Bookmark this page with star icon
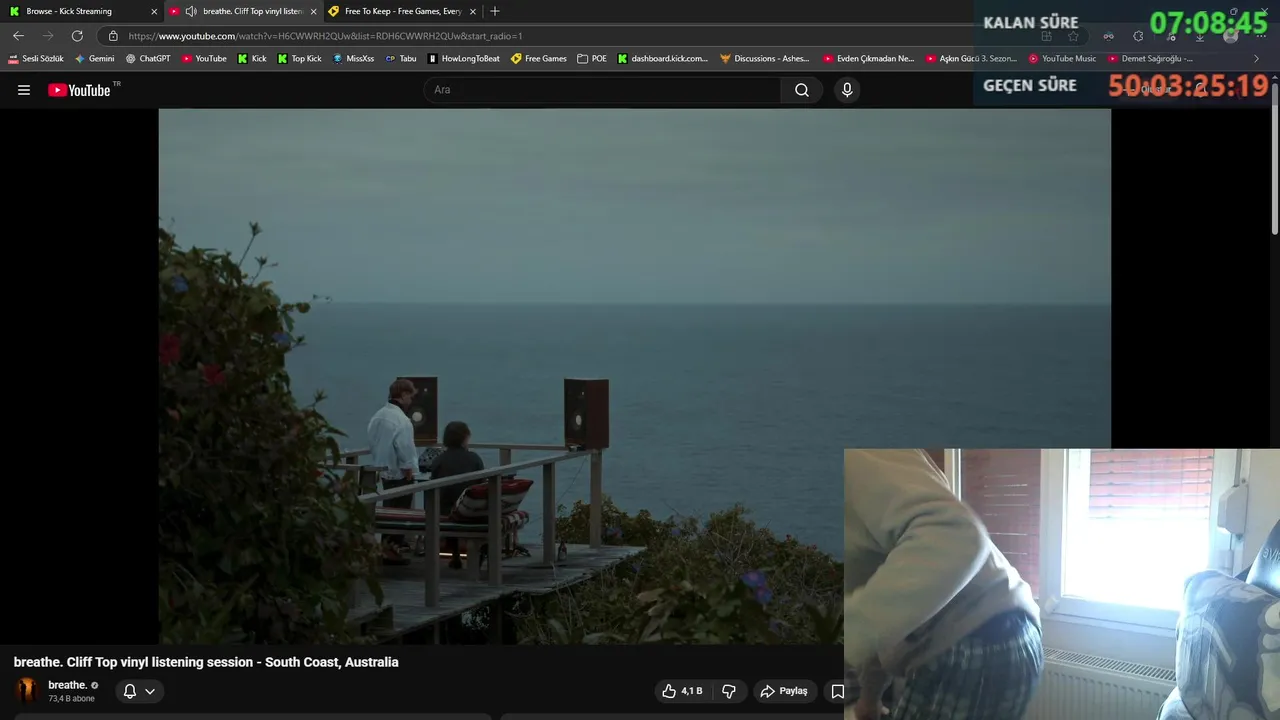The image size is (1280, 720). tap(1073, 36)
